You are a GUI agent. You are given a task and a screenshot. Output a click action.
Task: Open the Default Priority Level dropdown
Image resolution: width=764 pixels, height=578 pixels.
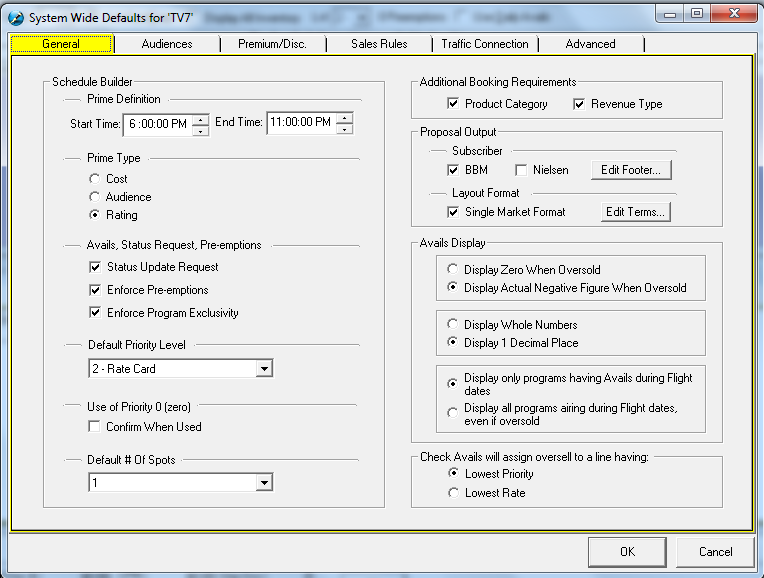pos(264,369)
